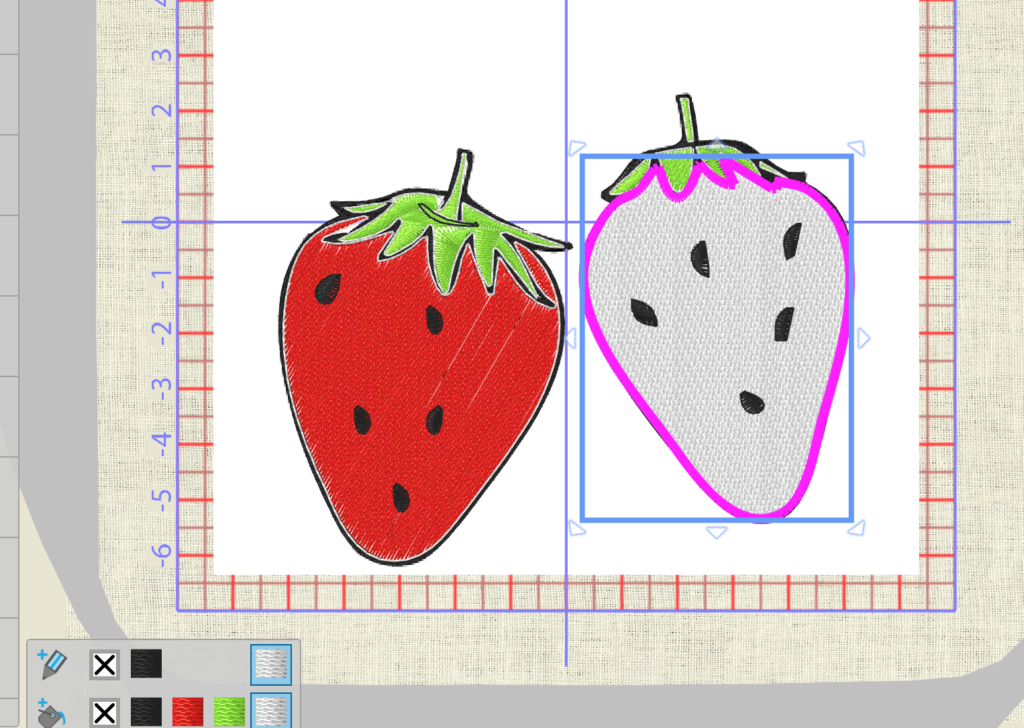Click the top-right corner selection handle
This screenshot has height=728, width=1024.
click(857, 149)
